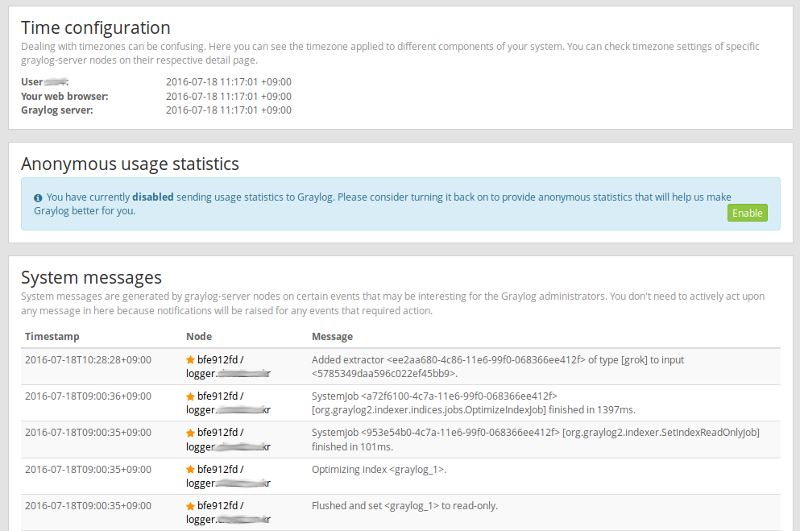The image size is (800, 531).
Task: Click the System messages heading
Action: [91, 277]
